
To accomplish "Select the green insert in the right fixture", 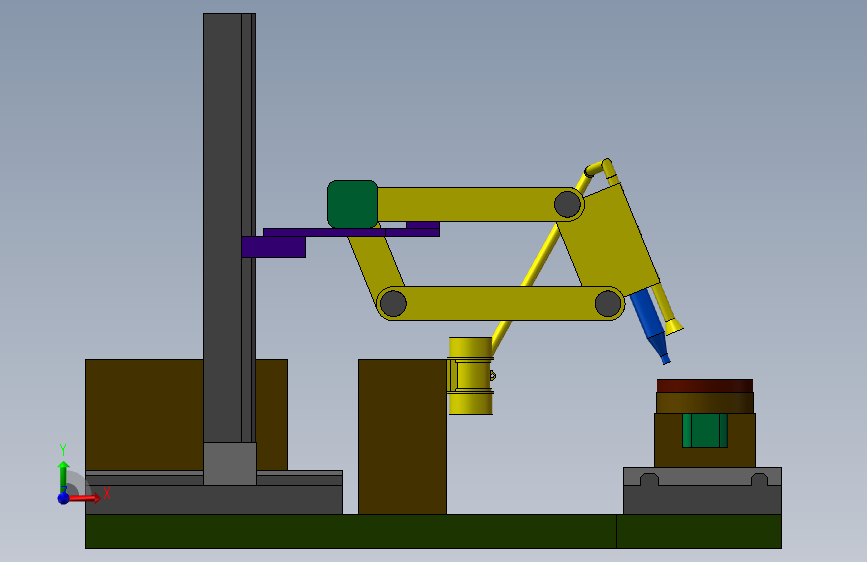I will pos(704,430).
